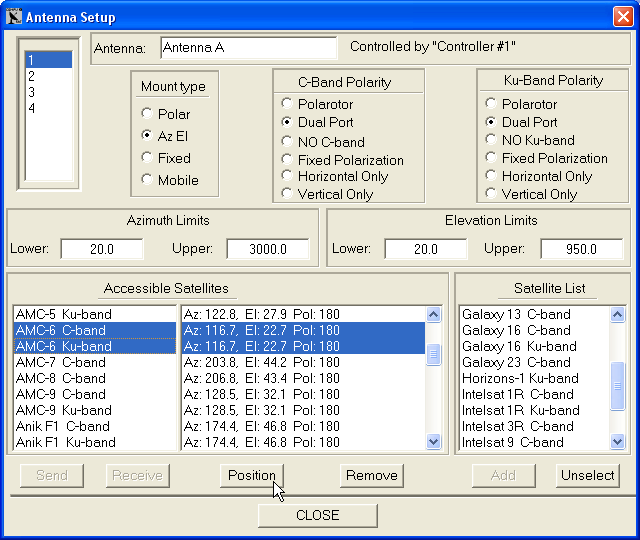Select antenna number 3 in list
Screen dimensions: 640x540
click(x=32, y=92)
